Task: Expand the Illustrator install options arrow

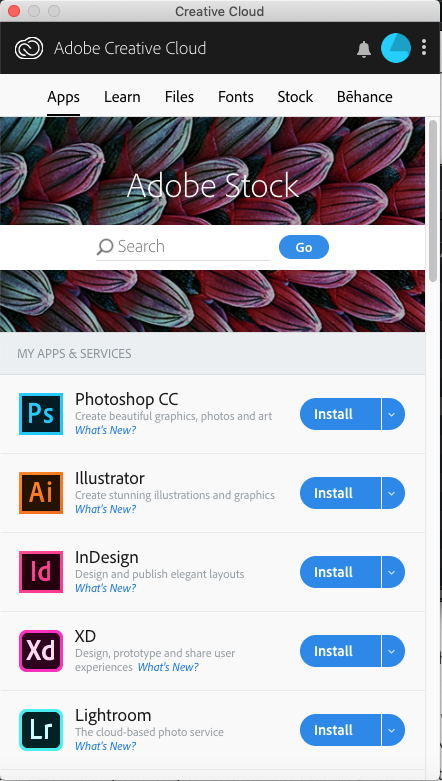Action: coord(393,493)
